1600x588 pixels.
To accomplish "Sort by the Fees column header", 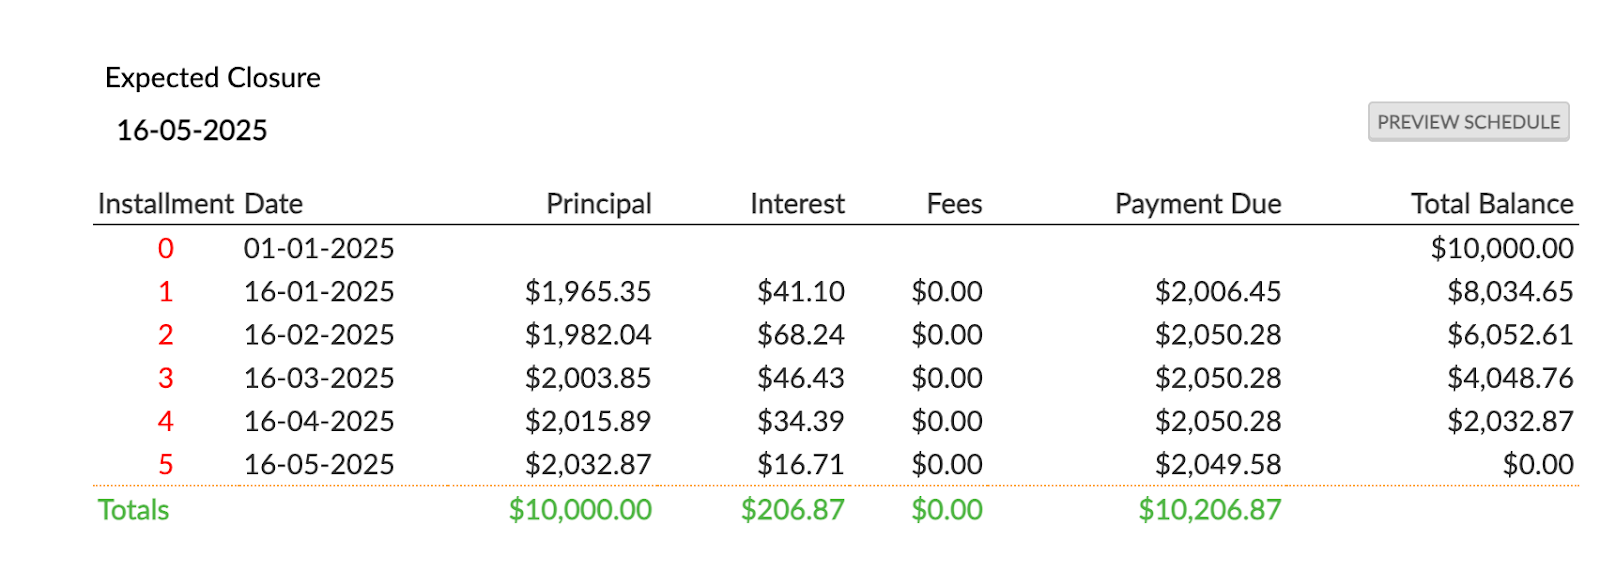I will pyautogui.click(x=954, y=203).
